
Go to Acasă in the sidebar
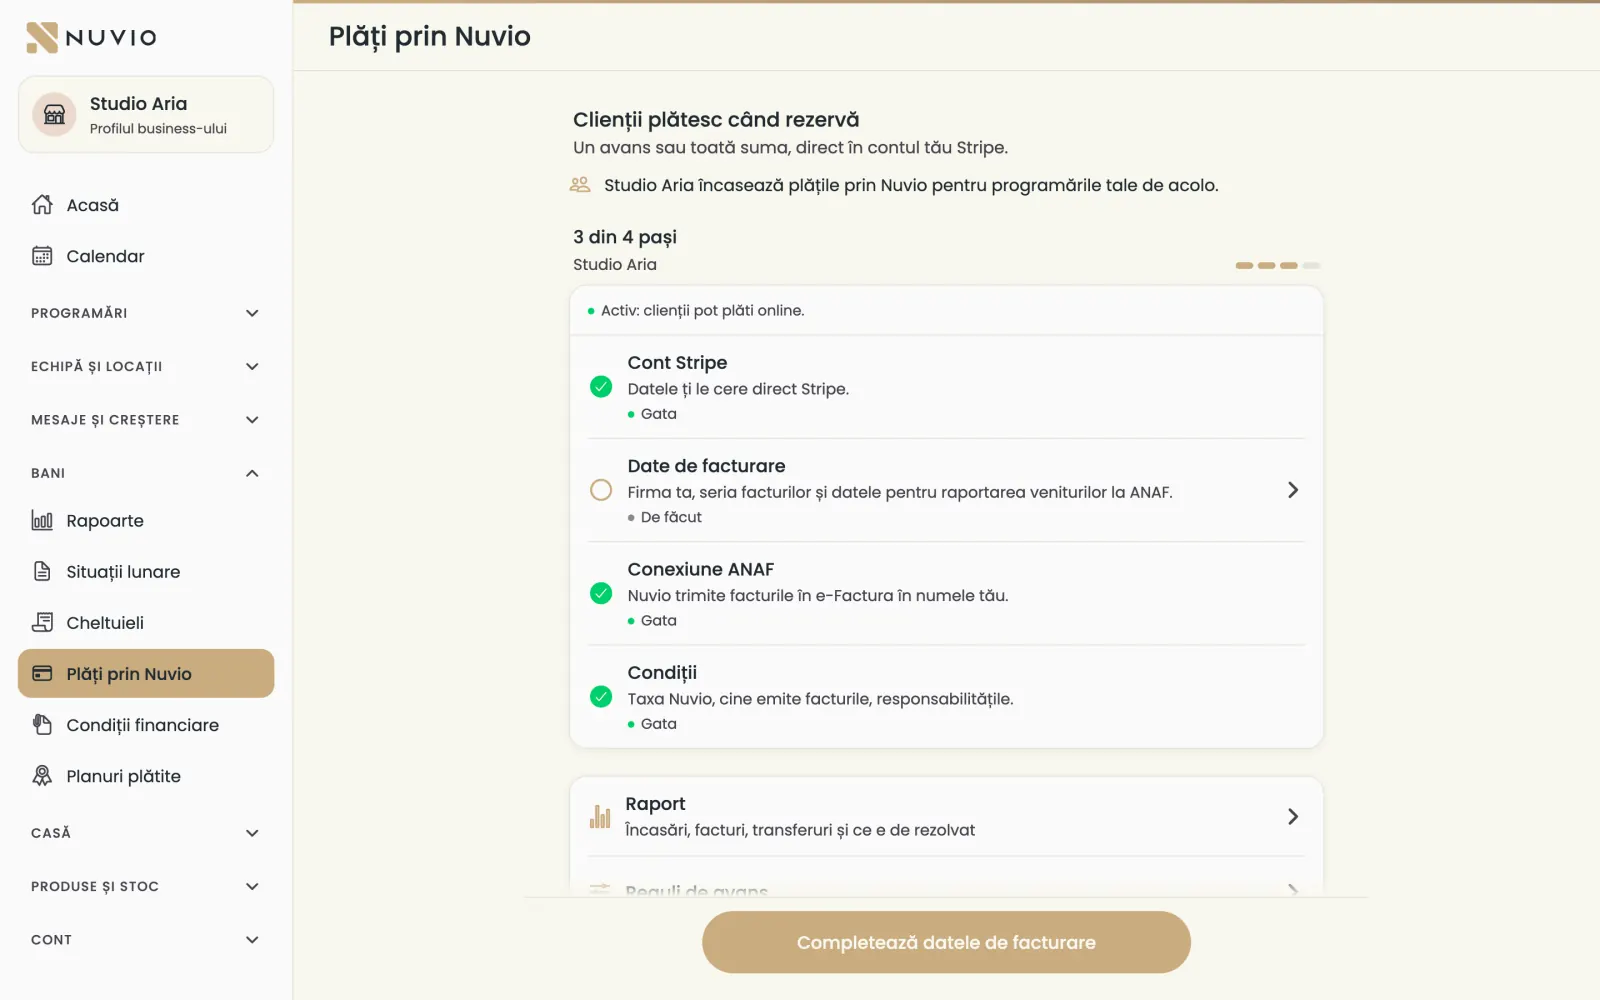point(146,205)
